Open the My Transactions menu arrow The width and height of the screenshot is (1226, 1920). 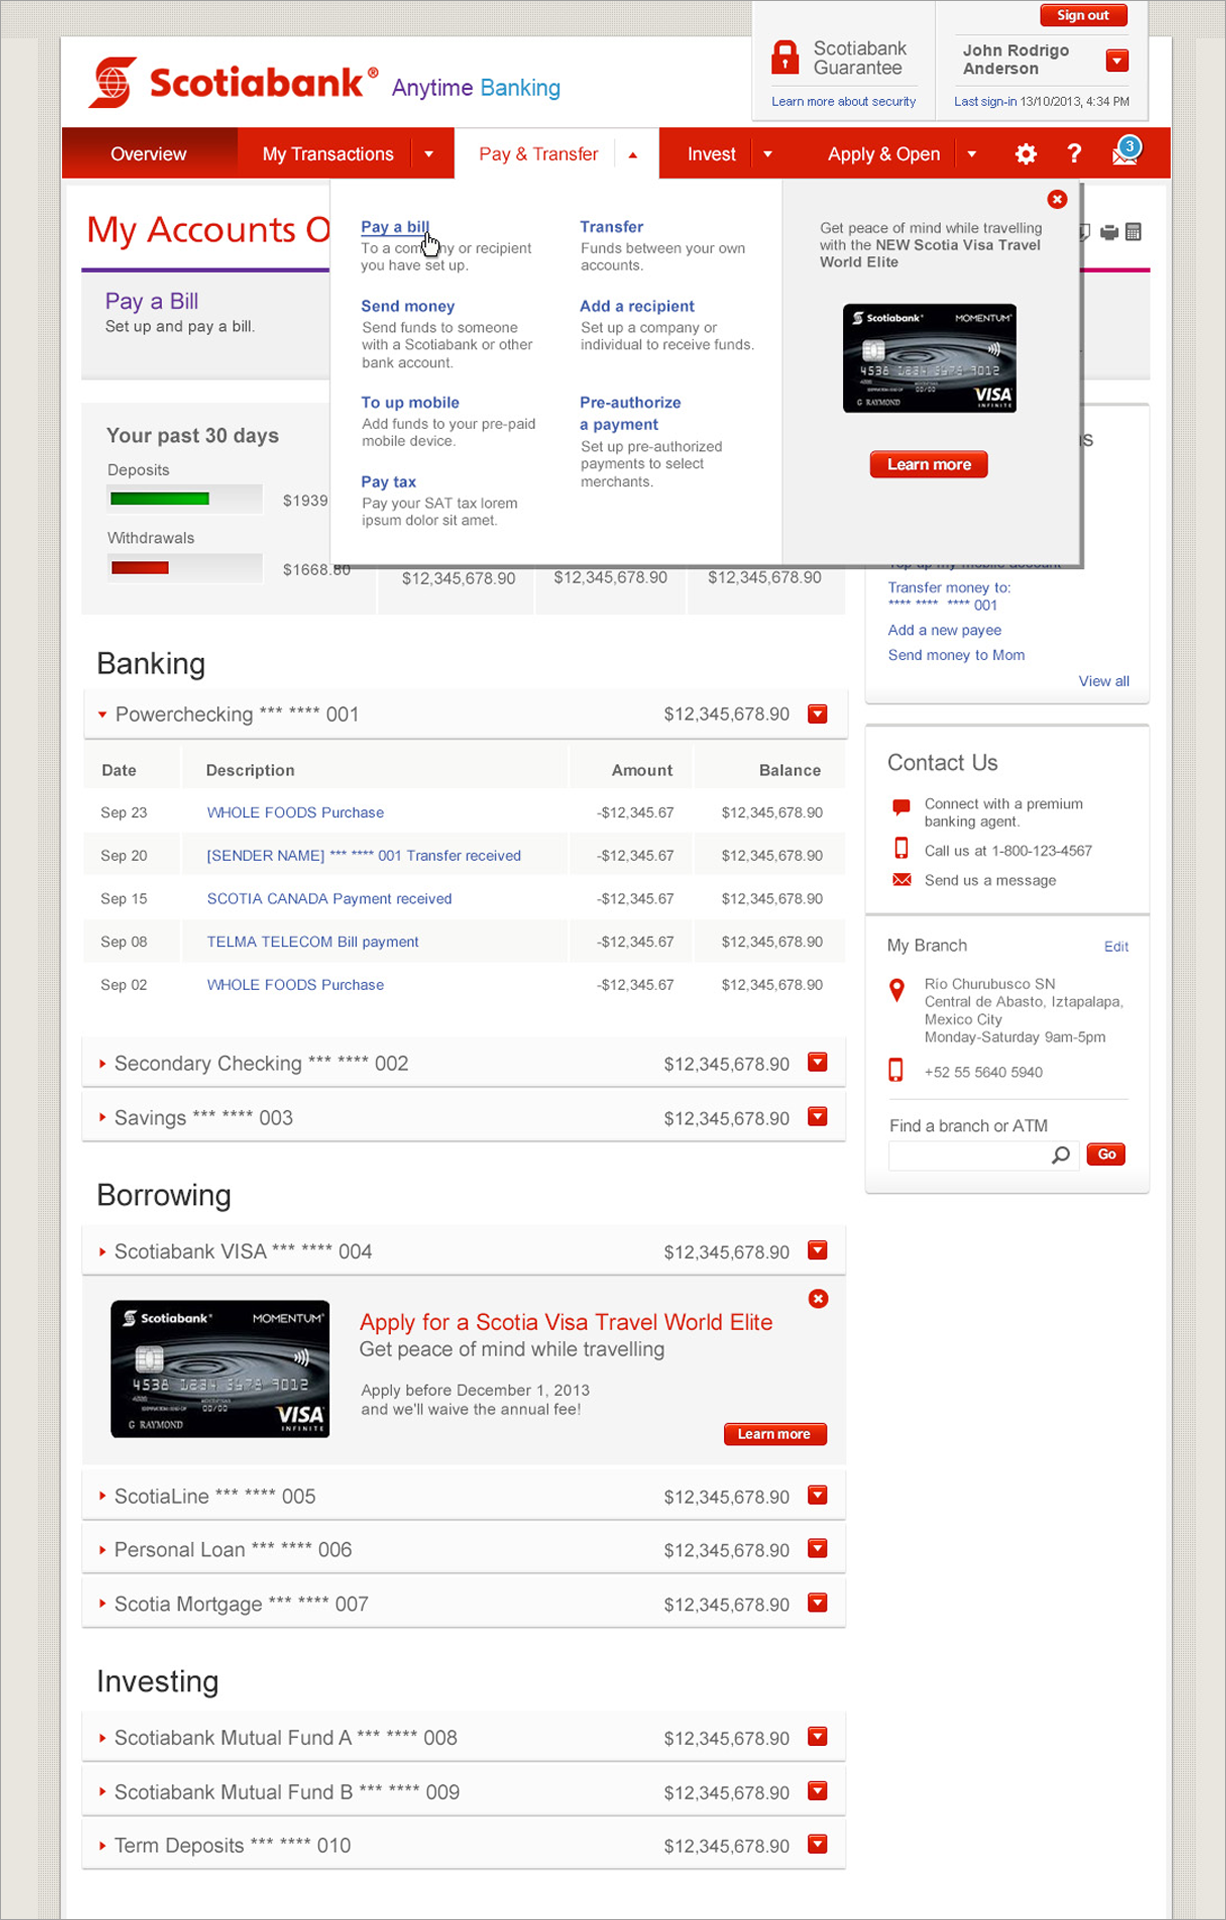tap(429, 154)
